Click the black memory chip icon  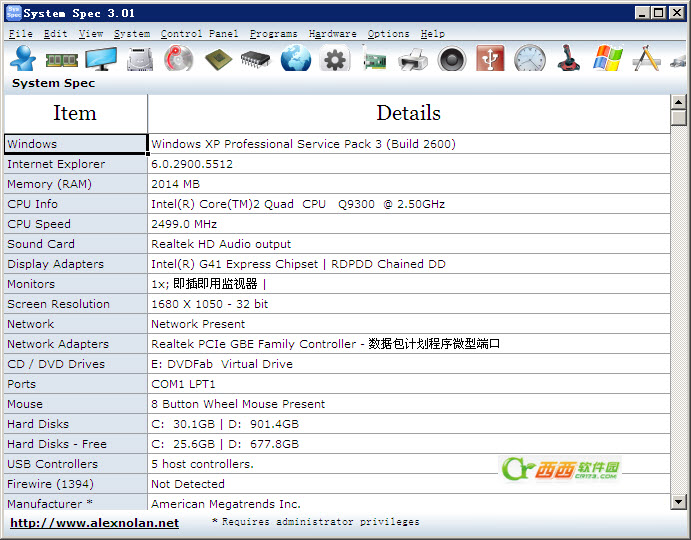pyautogui.click(x=256, y=60)
